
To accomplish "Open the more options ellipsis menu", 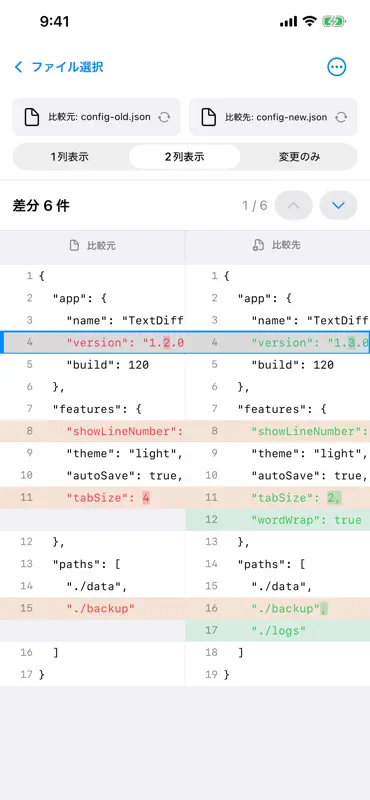I will pos(336,67).
